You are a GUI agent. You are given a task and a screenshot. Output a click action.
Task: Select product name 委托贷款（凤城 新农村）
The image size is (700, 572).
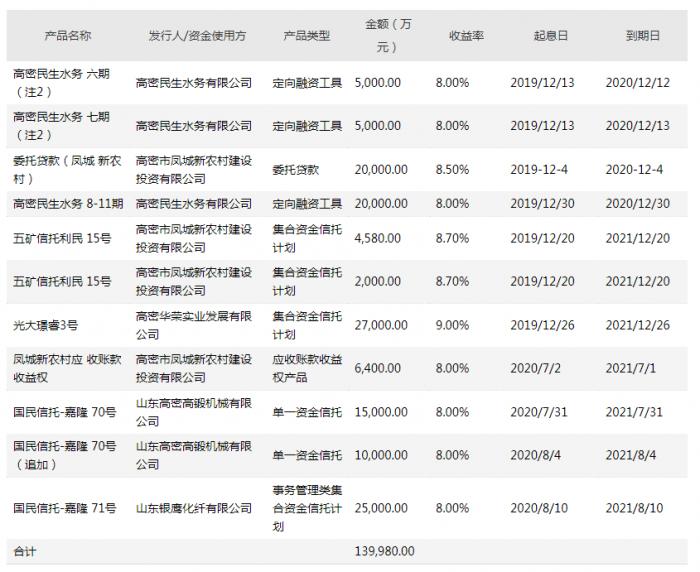click(x=67, y=170)
